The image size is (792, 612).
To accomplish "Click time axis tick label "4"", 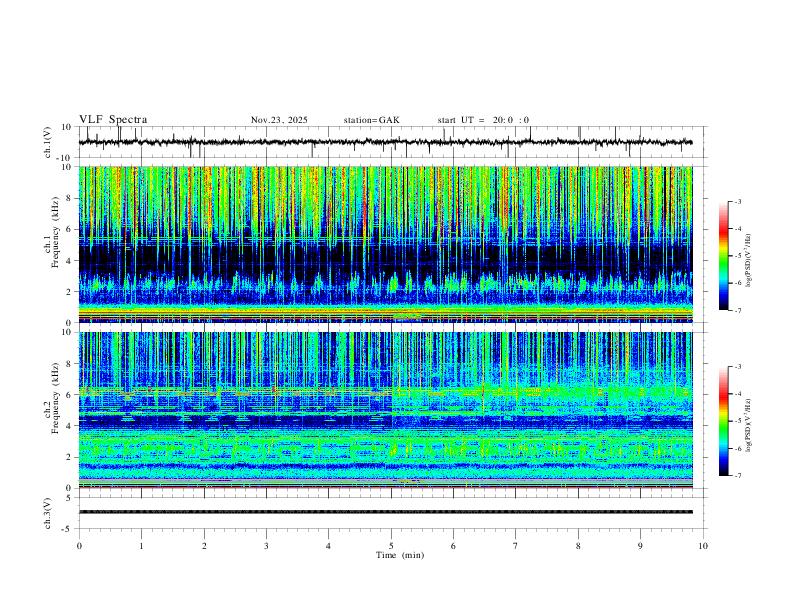I will tap(328, 546).
